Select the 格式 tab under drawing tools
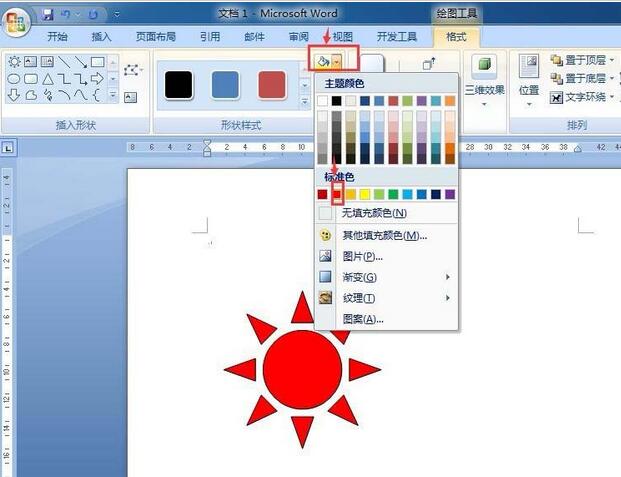621x477 pixels. (x=456, y=37)
